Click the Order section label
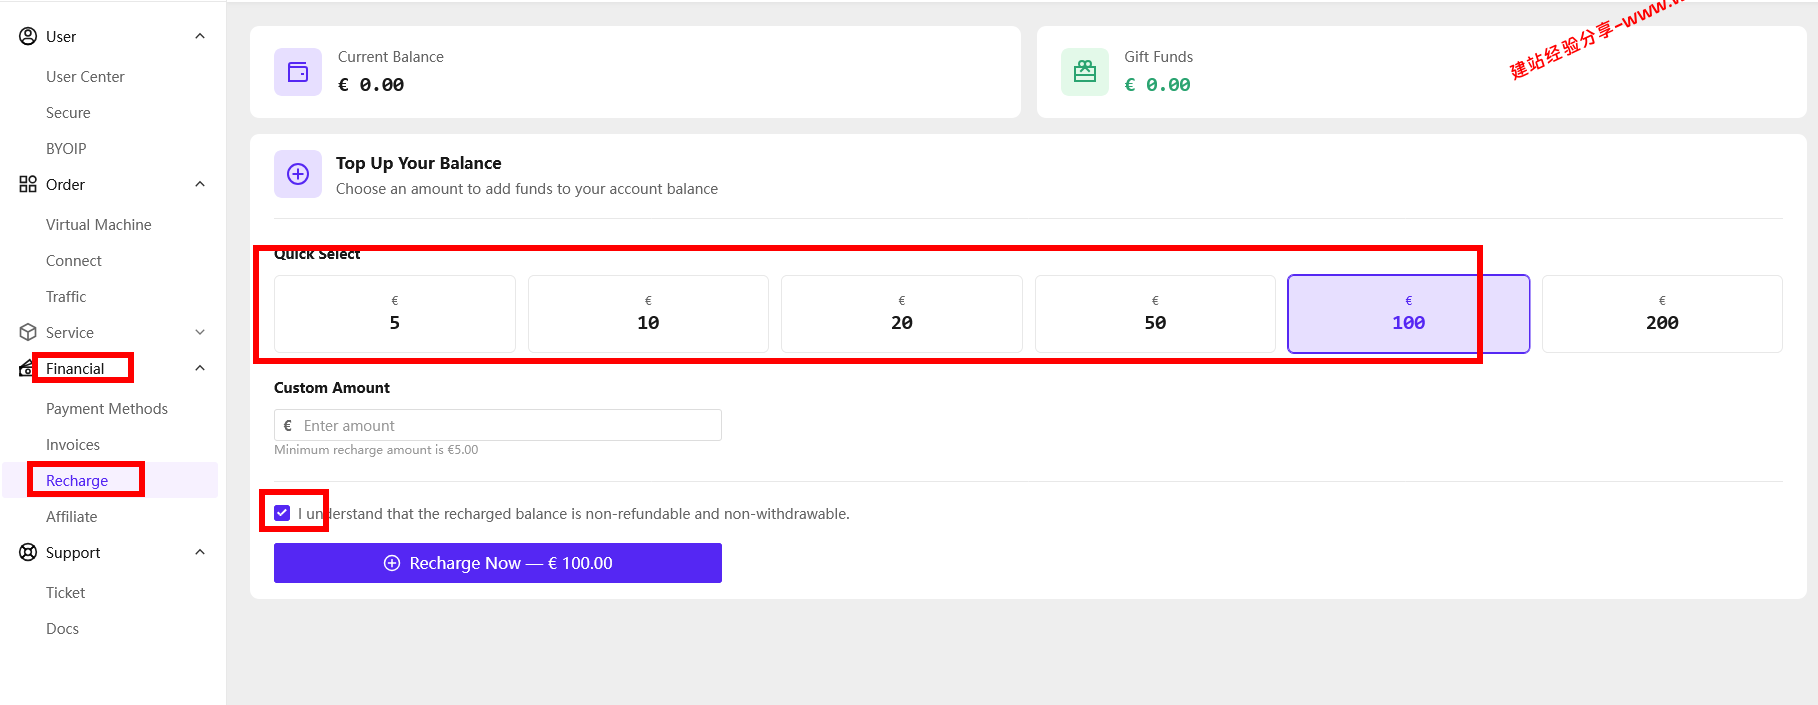The height and width of the screenshot is (705, 1818). coord(65,185)
